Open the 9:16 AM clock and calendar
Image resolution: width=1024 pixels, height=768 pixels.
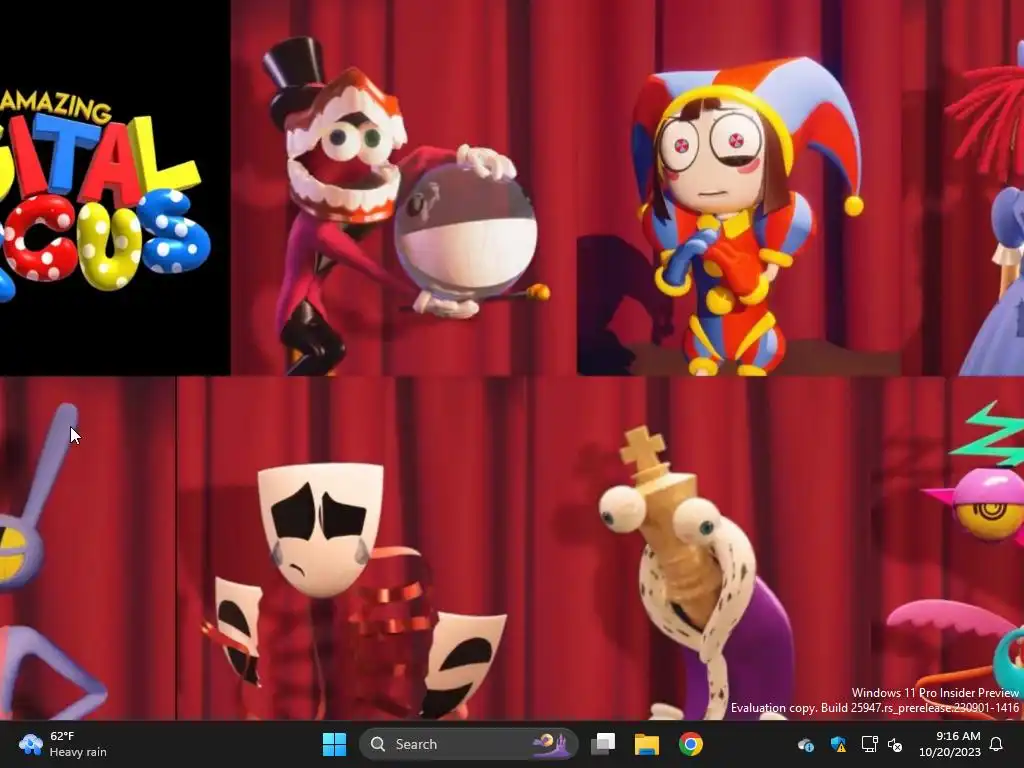[950, 744]
